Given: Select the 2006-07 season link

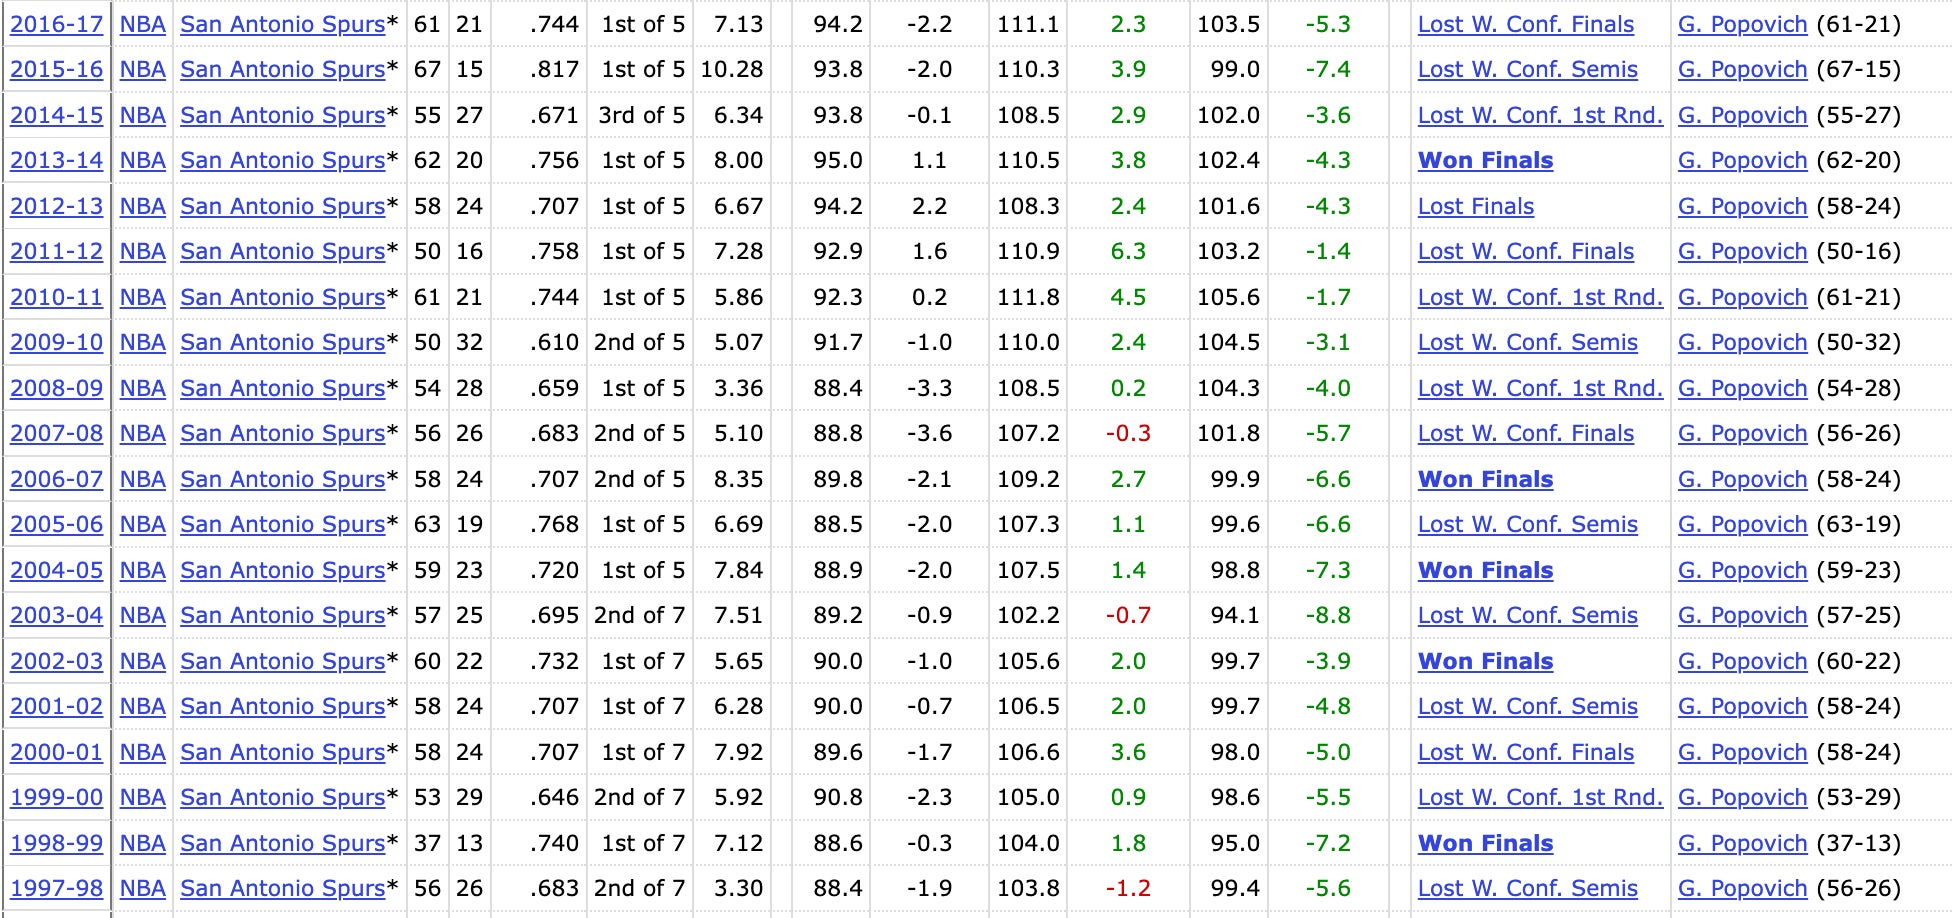Looking at the screenshot, I should click(56, 479).
